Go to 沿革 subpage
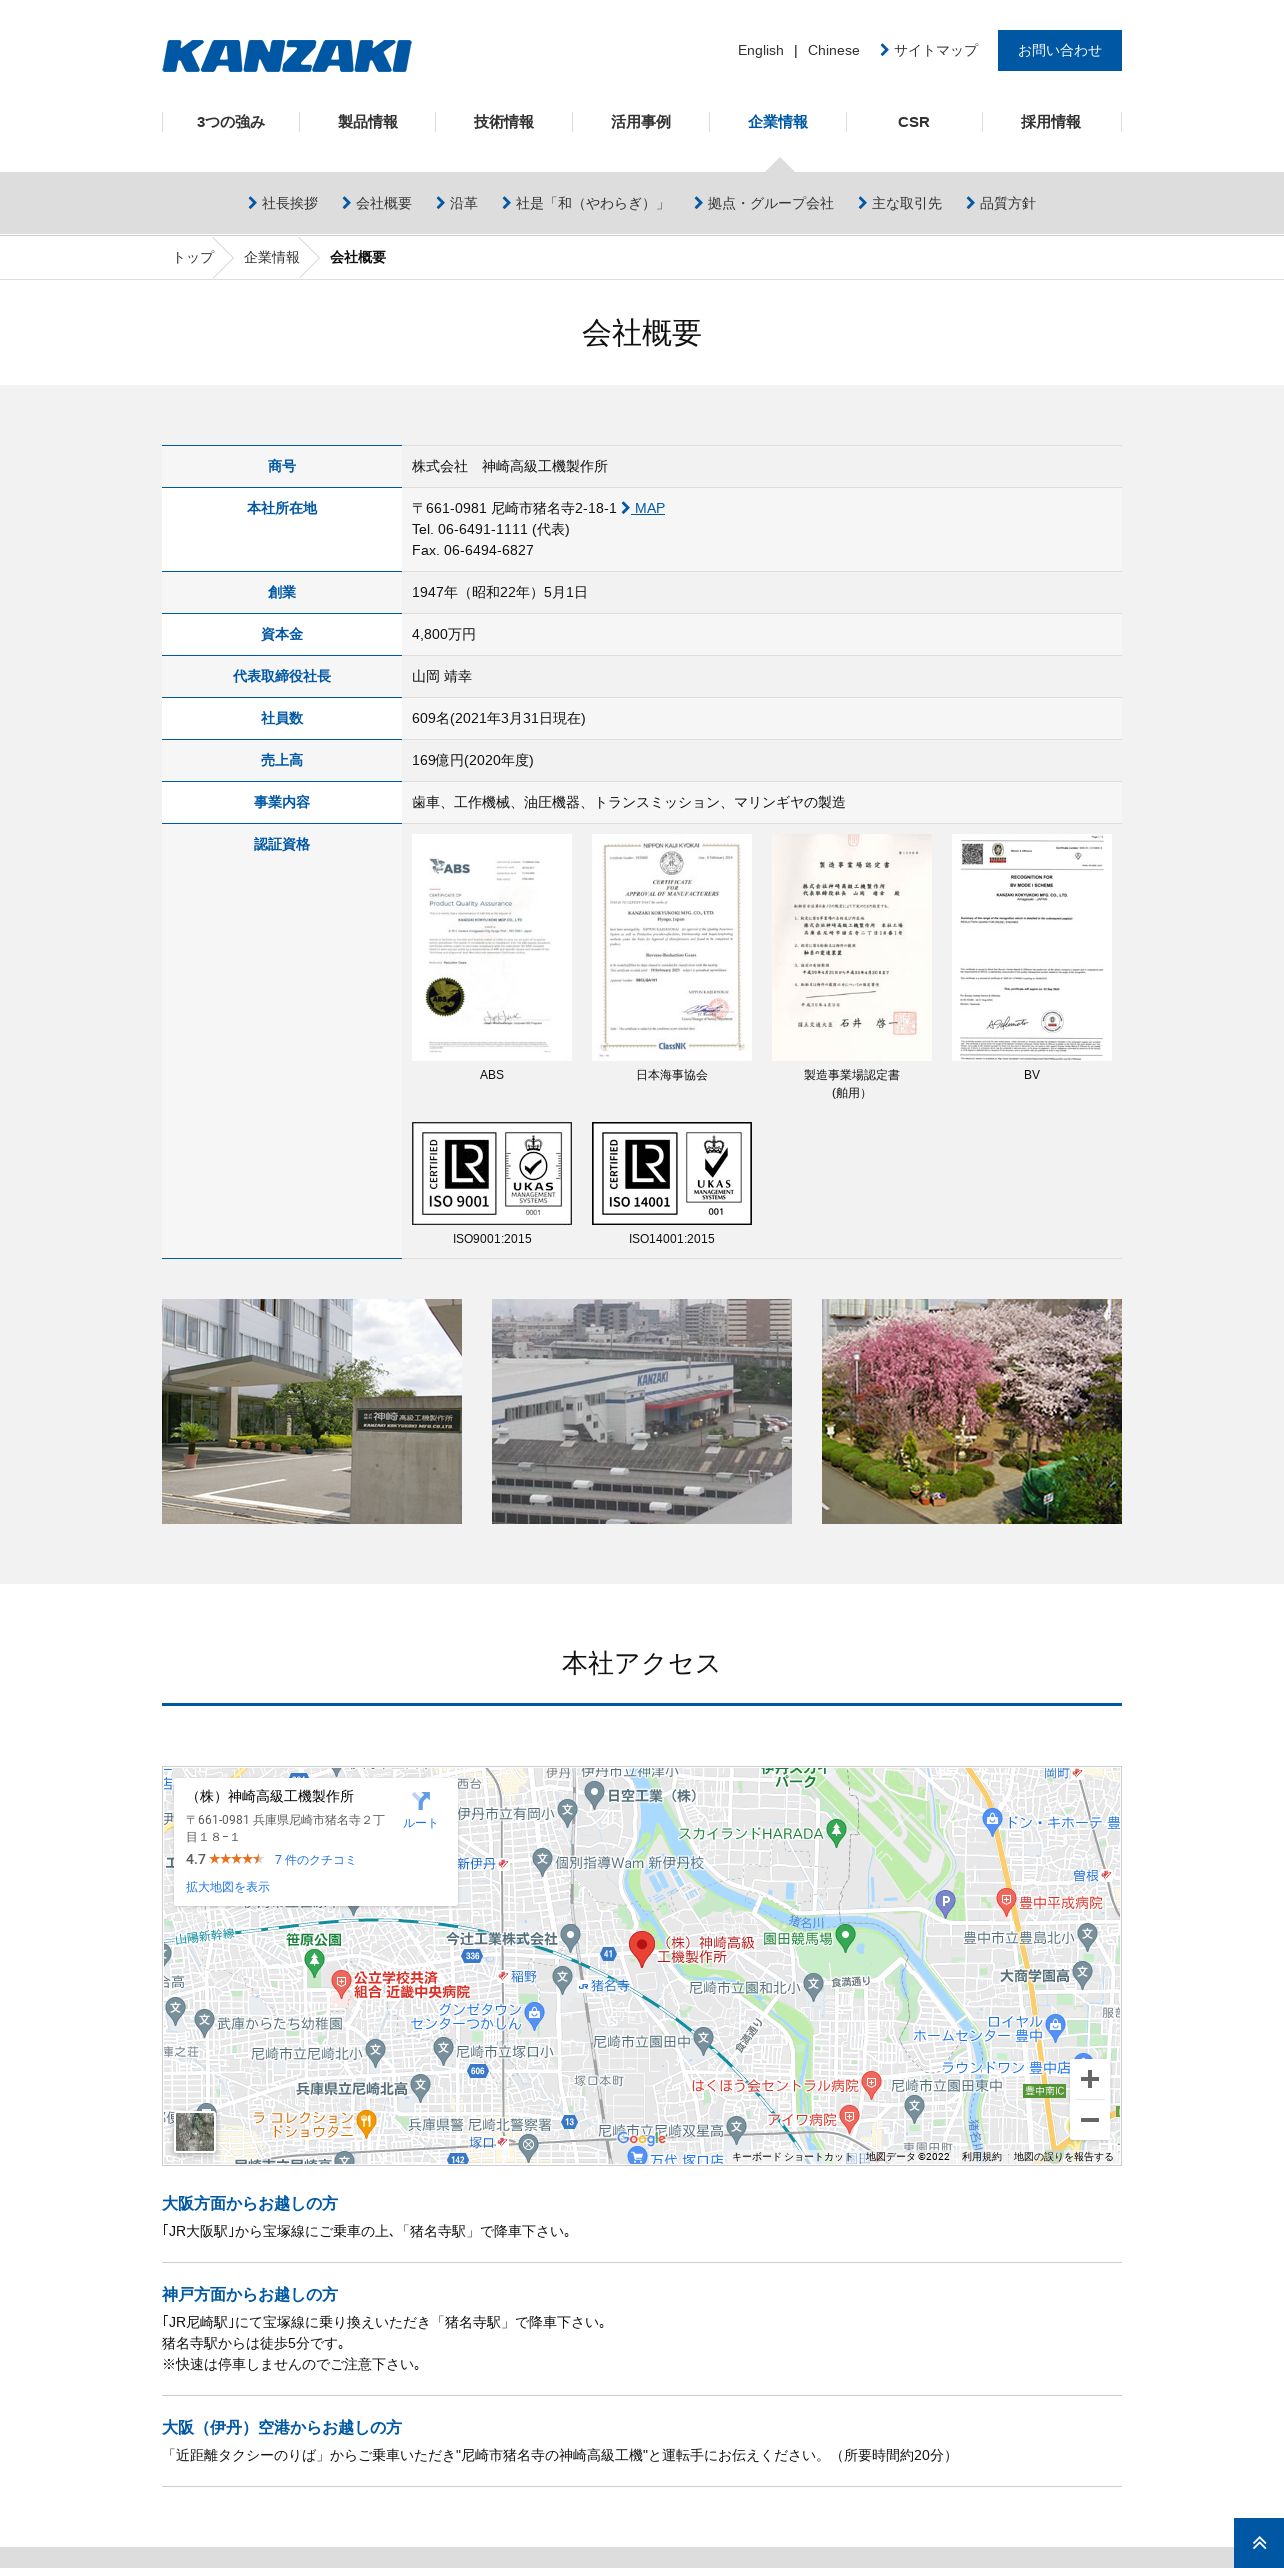 pyautogui.click(x=457, y=203)
